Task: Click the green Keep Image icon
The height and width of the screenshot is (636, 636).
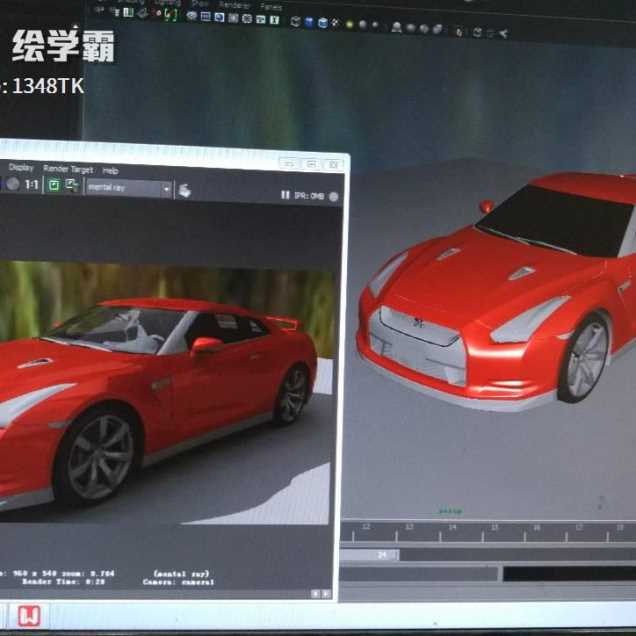Action: 54,185
